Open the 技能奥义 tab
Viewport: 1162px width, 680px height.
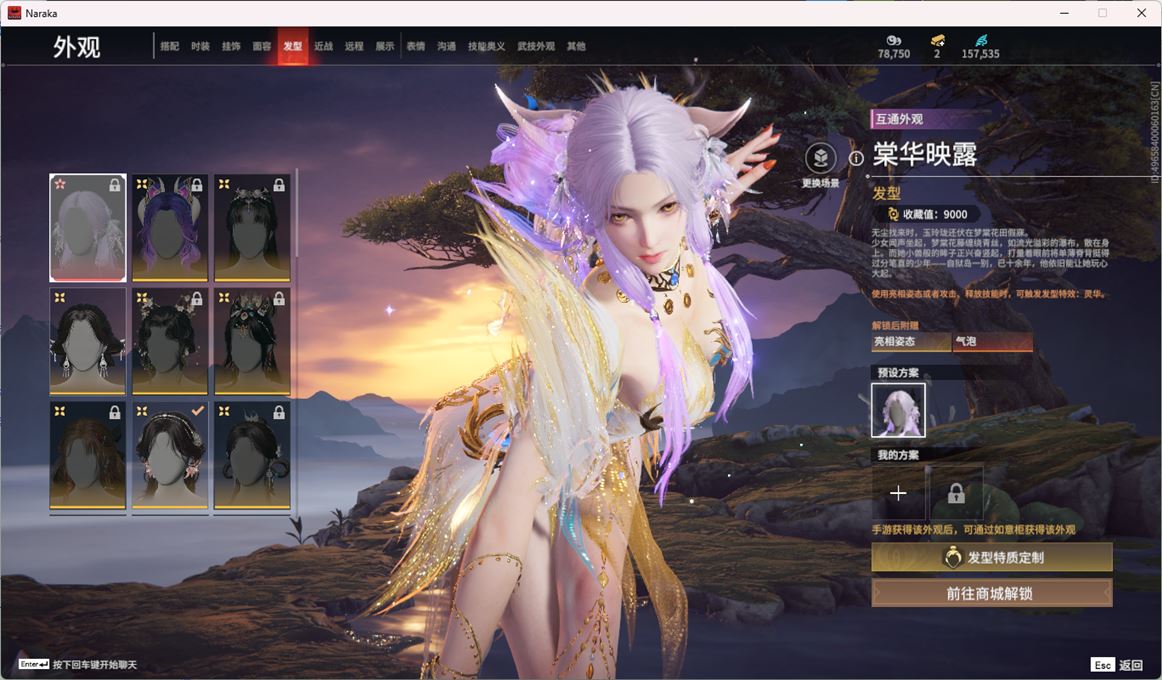coord(486,46)
